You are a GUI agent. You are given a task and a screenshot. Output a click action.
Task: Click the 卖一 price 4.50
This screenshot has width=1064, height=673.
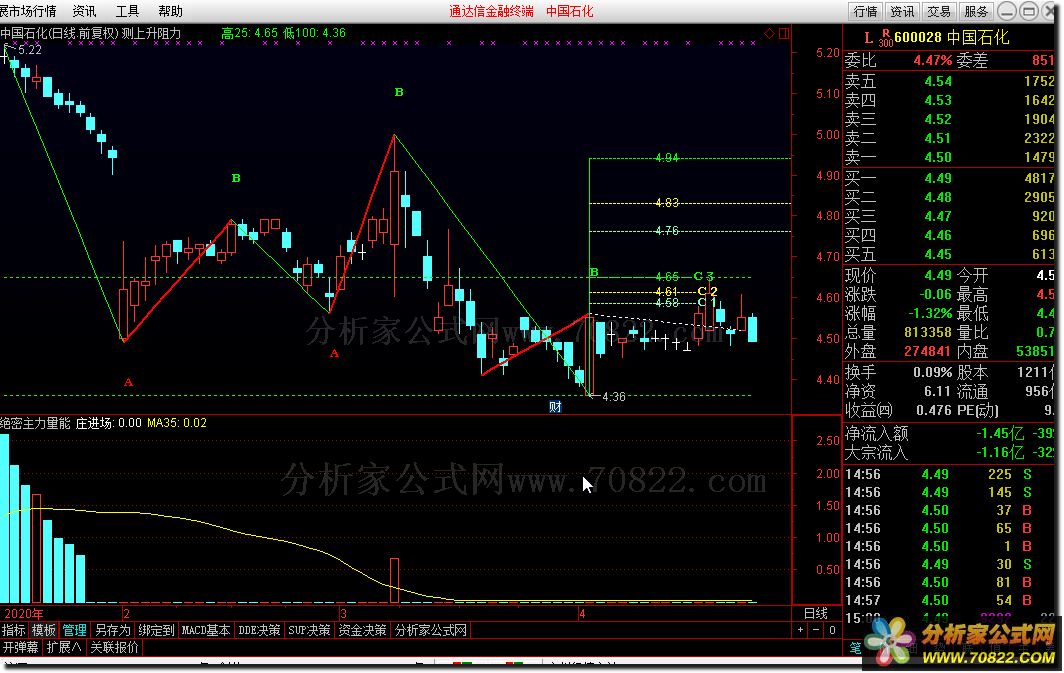938,157
